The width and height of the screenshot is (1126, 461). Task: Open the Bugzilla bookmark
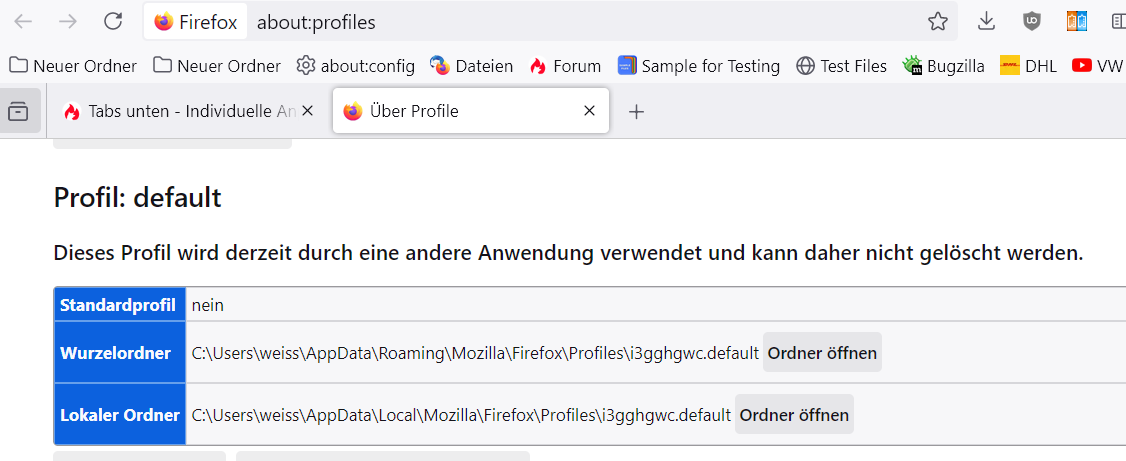pos(943,66)
